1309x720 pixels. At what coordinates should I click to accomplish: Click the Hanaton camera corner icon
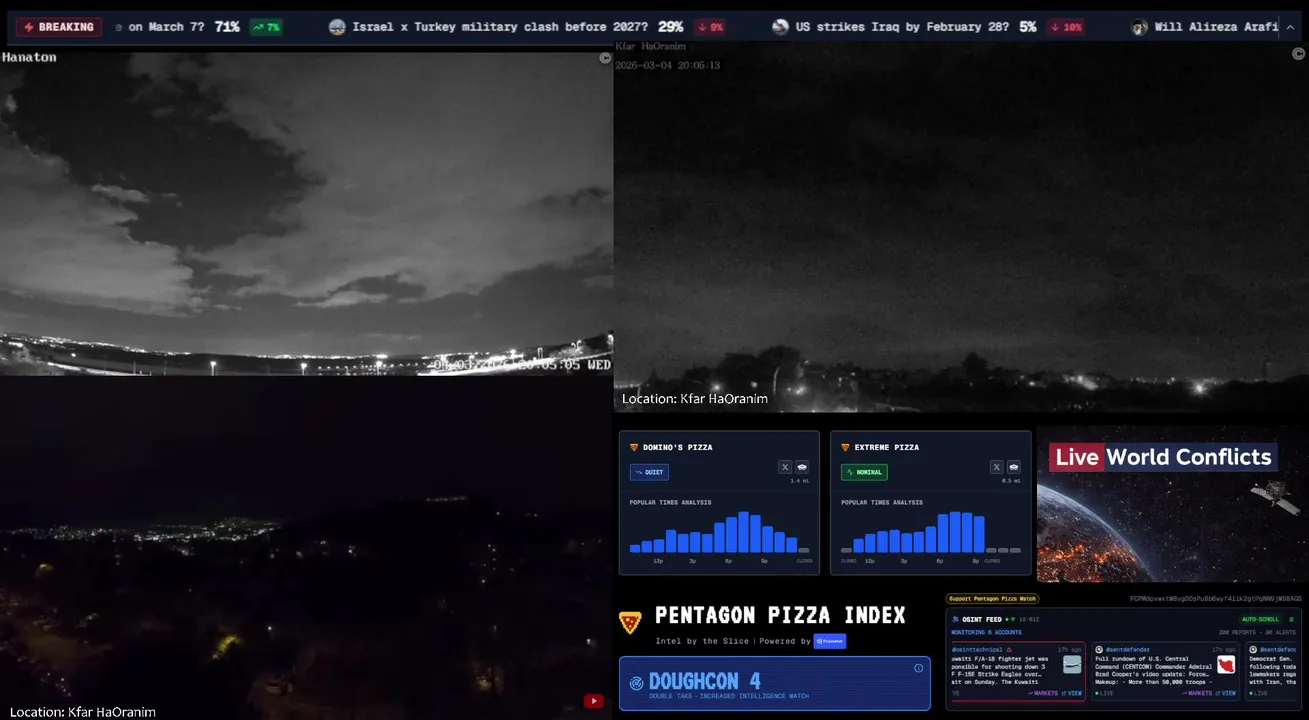click(x=604, y=58)
